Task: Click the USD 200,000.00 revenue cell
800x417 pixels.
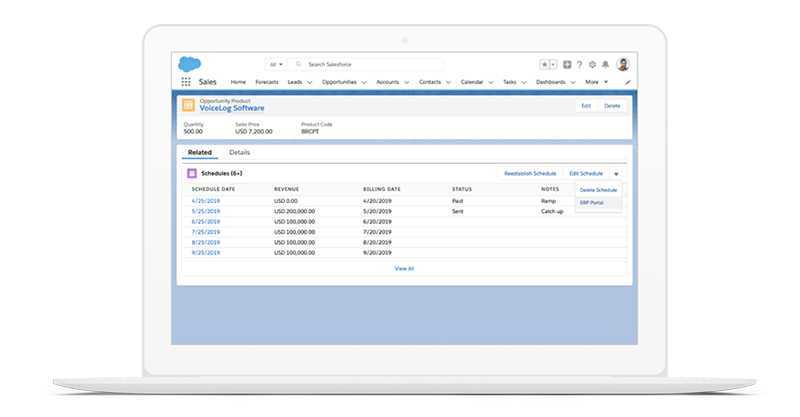Action: [x=294, y=211]
